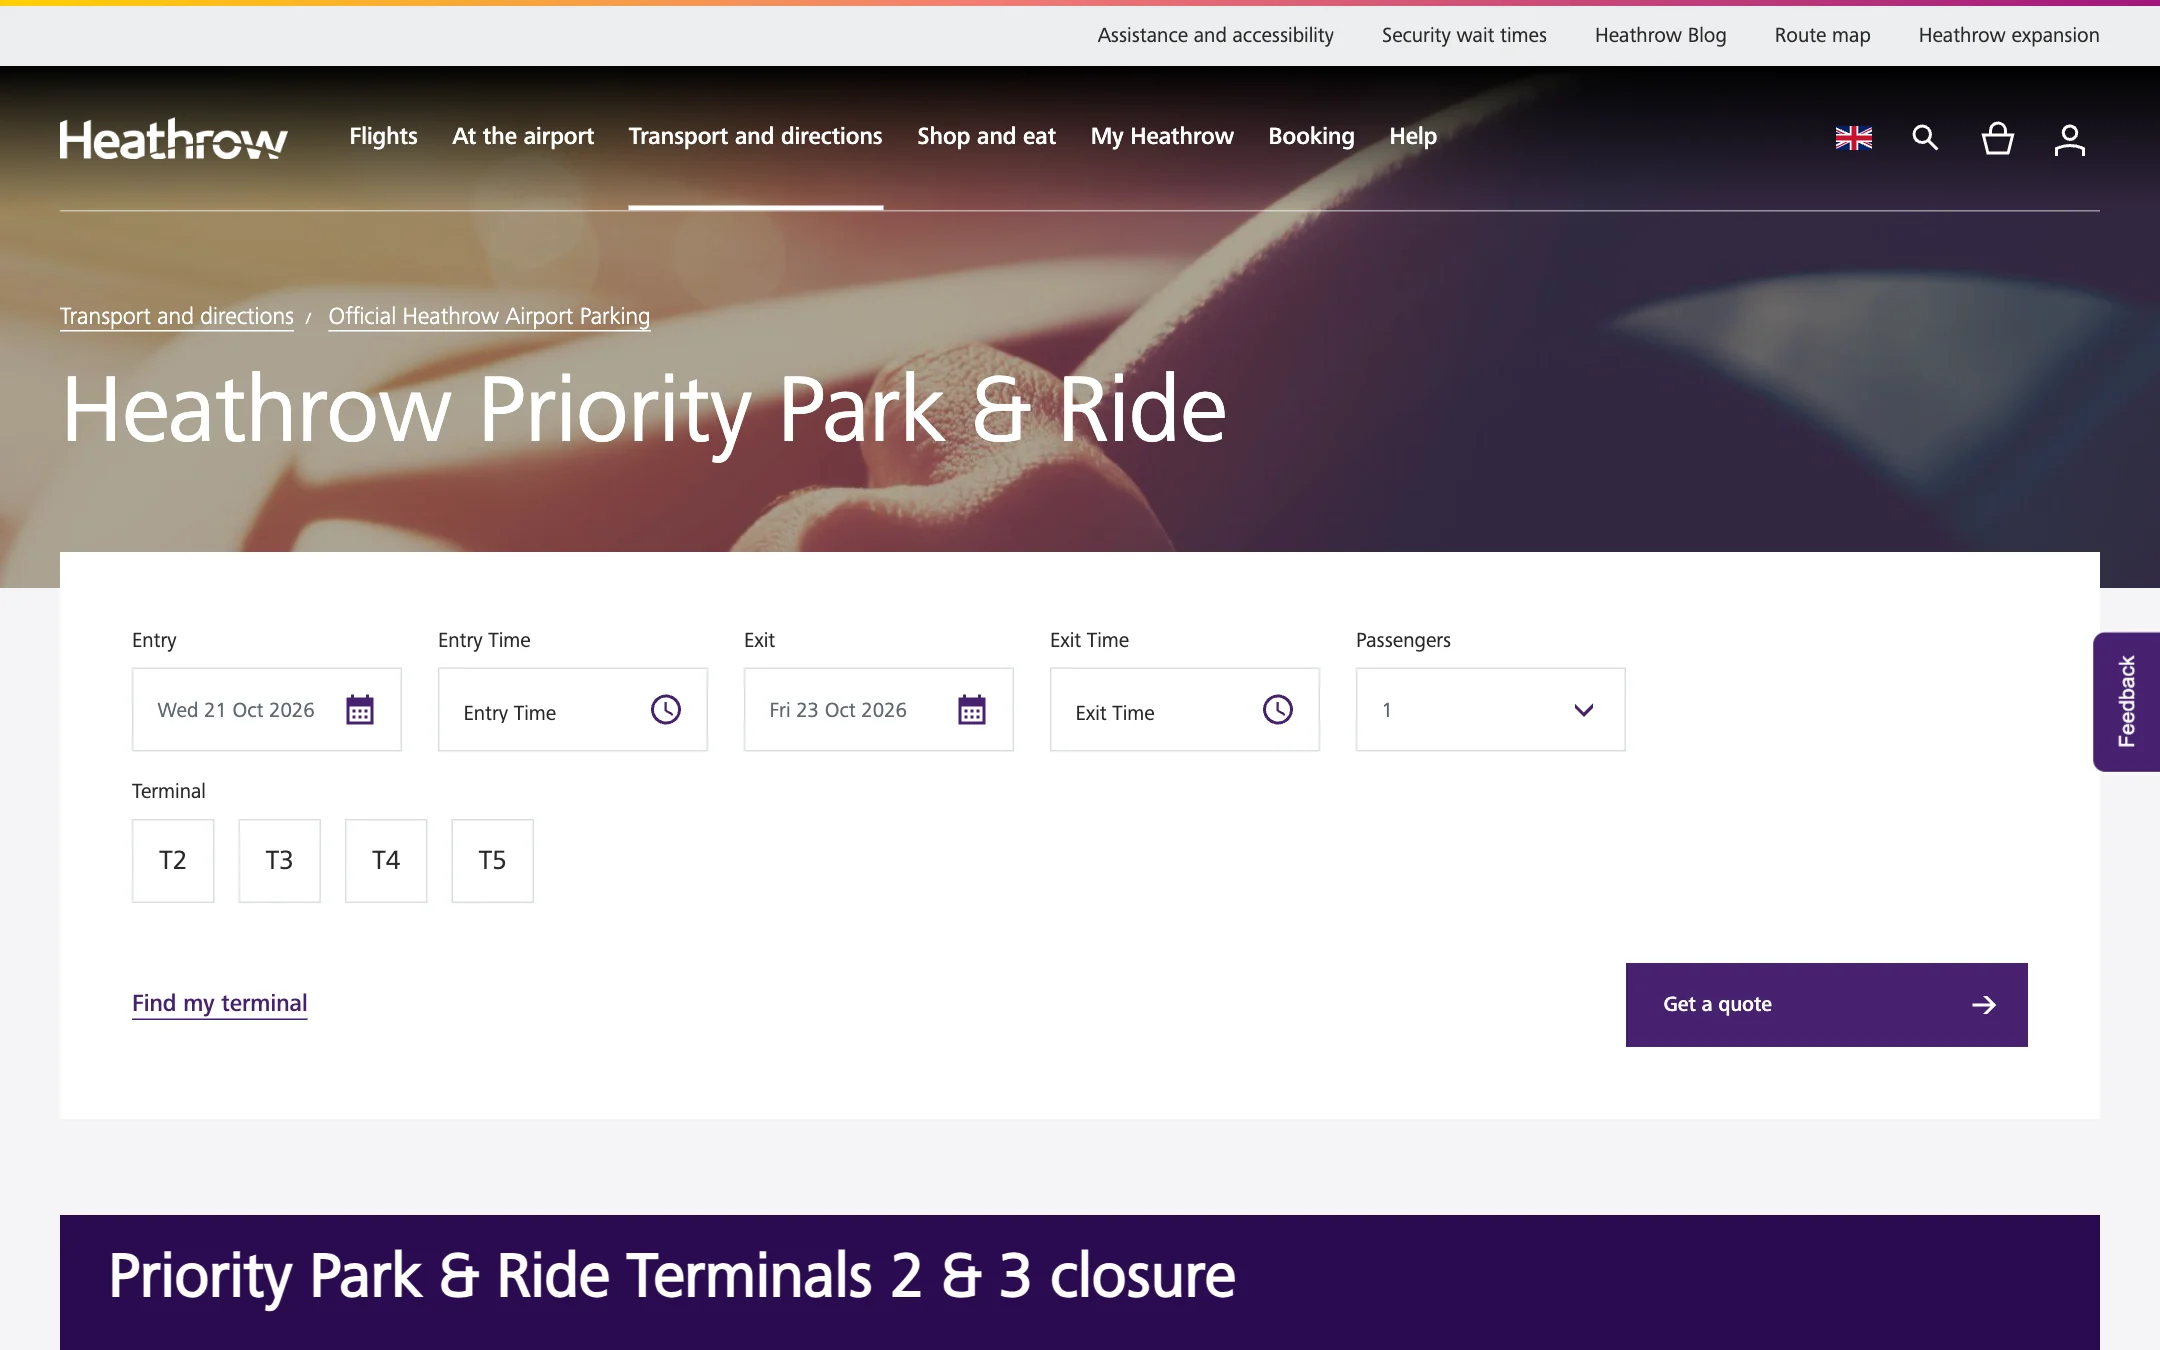Open Heathrow expansion link
Viewport: 2160px width, 1350px height.
pyautogui.click(x=2008, y=35)
